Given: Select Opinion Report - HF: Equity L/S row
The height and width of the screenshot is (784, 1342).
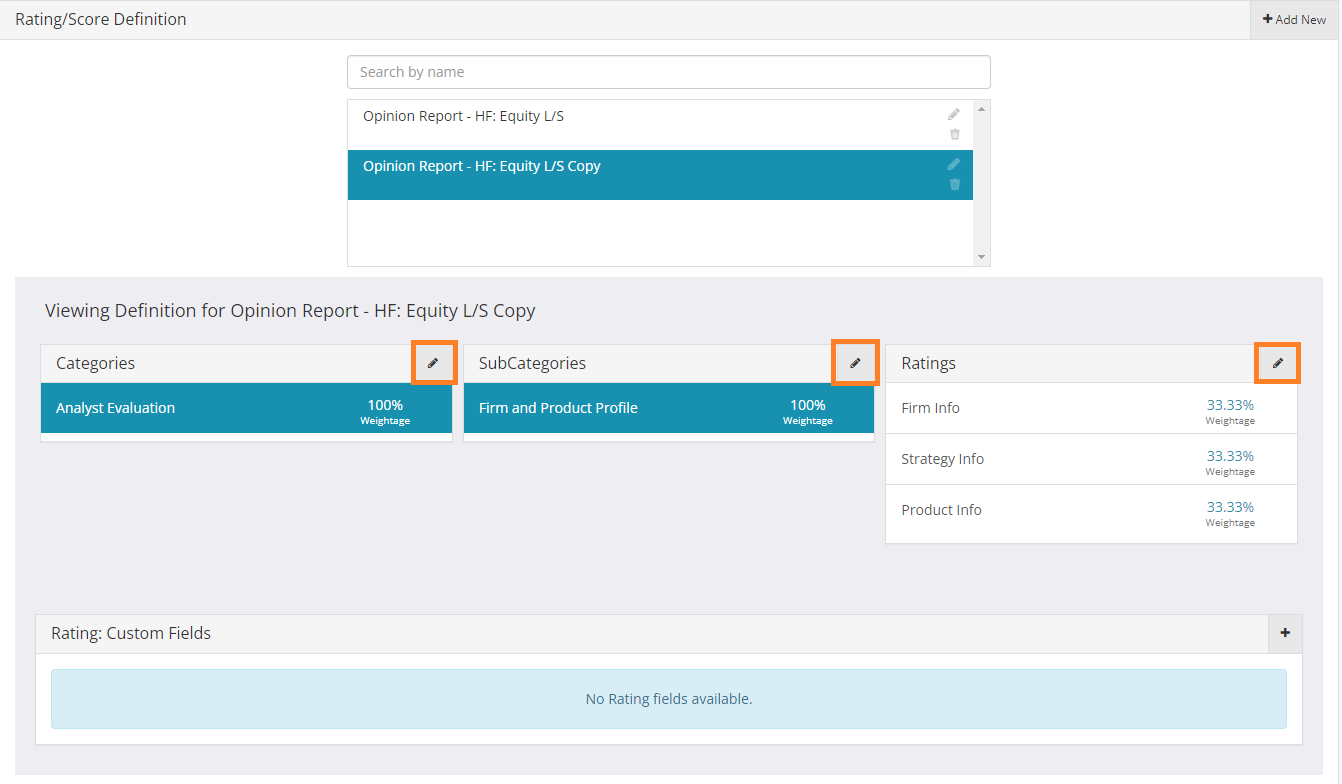Looking at the screenshot, I should (x=660, y=125).
